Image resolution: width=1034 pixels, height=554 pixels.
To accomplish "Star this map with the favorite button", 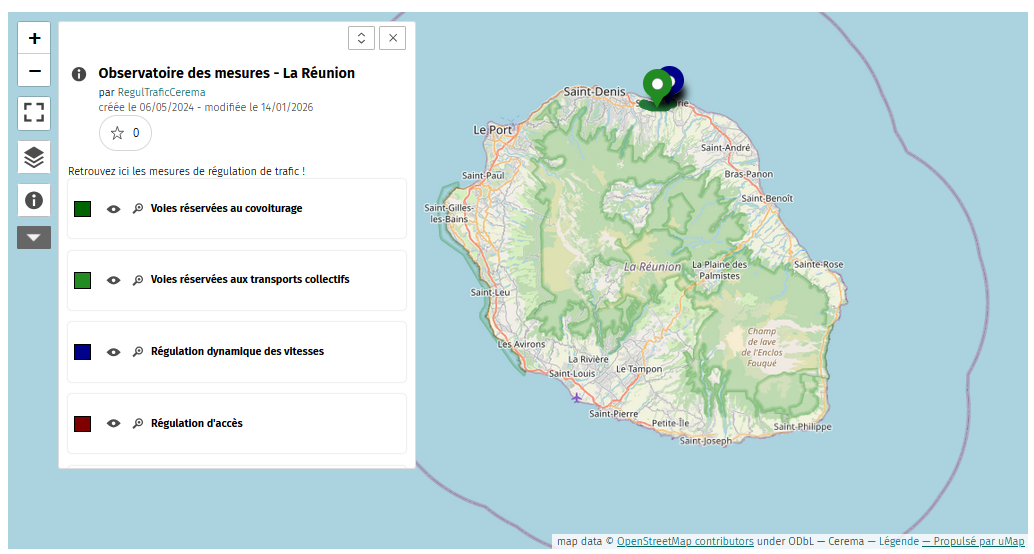I will click(125, 133).
